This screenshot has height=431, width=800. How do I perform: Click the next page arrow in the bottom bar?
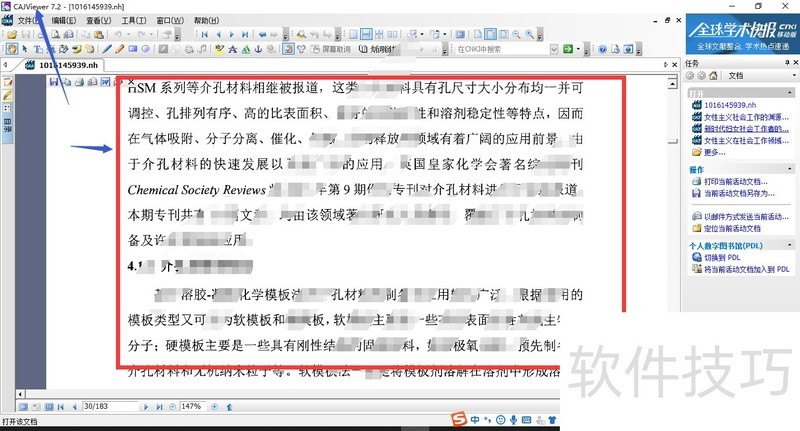(146, 407)
